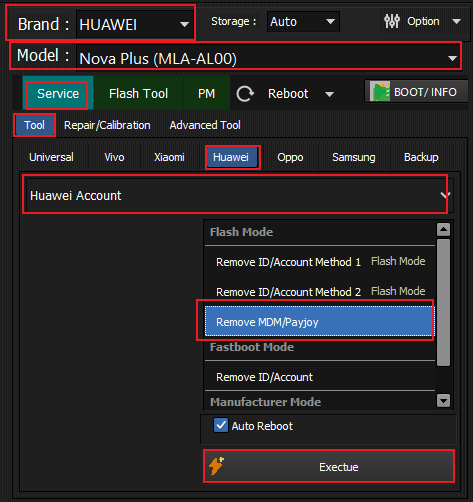Click the lightning bolt icon on Exectue
Image resolution: width=473 pixels, height=502 pixels.
[216, 466]
